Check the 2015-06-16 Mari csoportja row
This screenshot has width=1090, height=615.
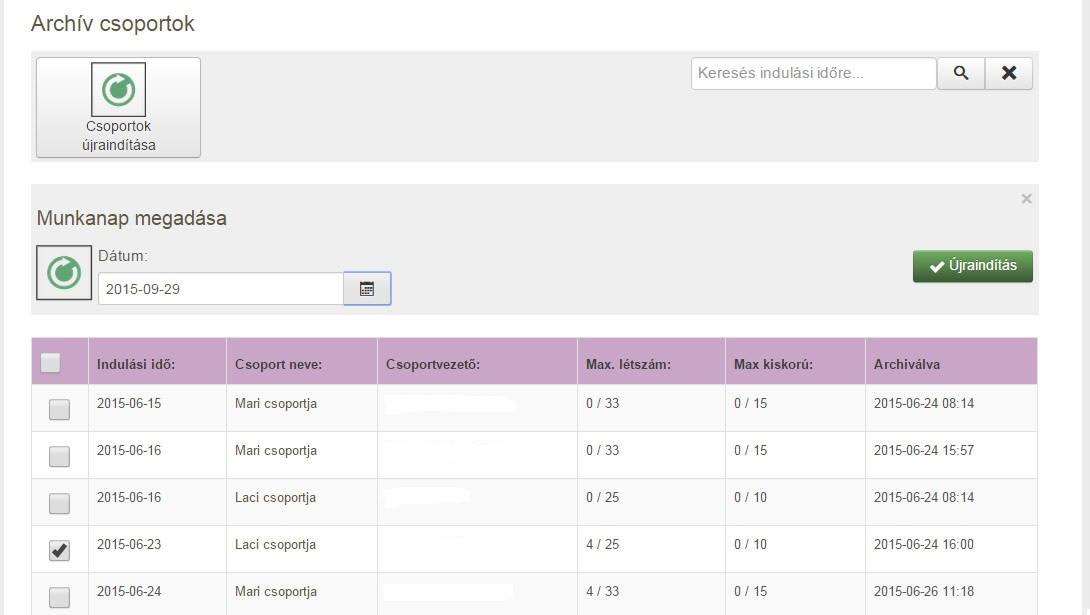[60, 456]
